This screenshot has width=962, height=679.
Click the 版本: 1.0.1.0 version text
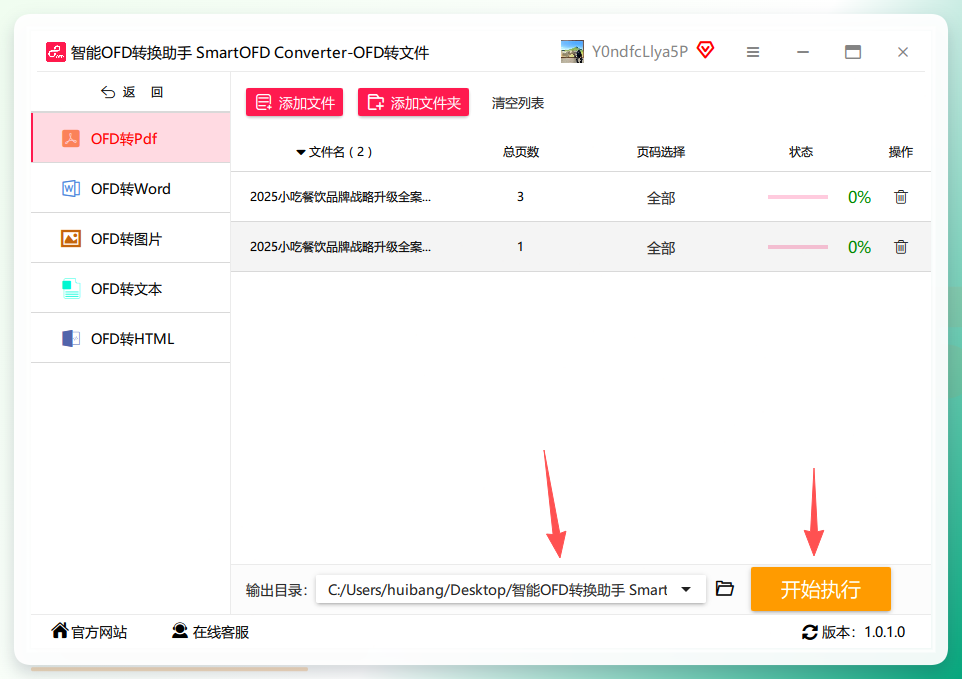pyautogui.click(x=863, y=632)
